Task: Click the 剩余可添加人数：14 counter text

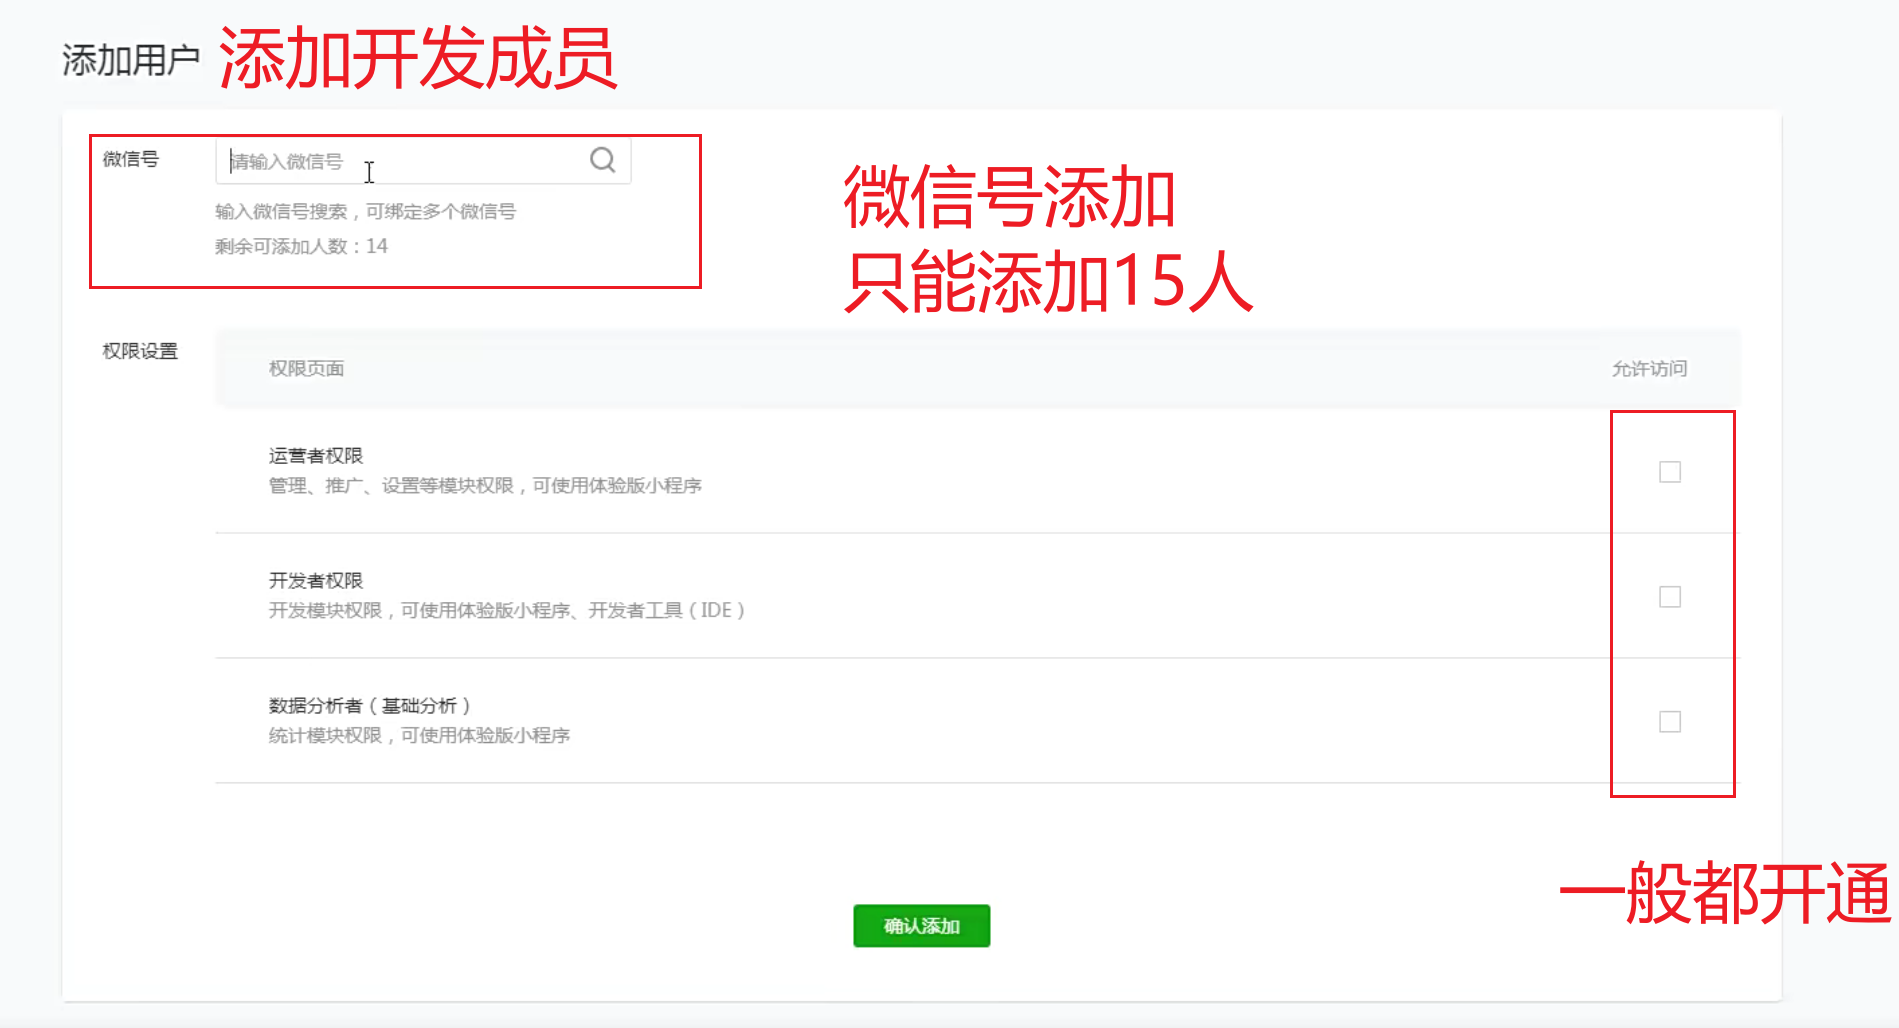Action: 301,247
